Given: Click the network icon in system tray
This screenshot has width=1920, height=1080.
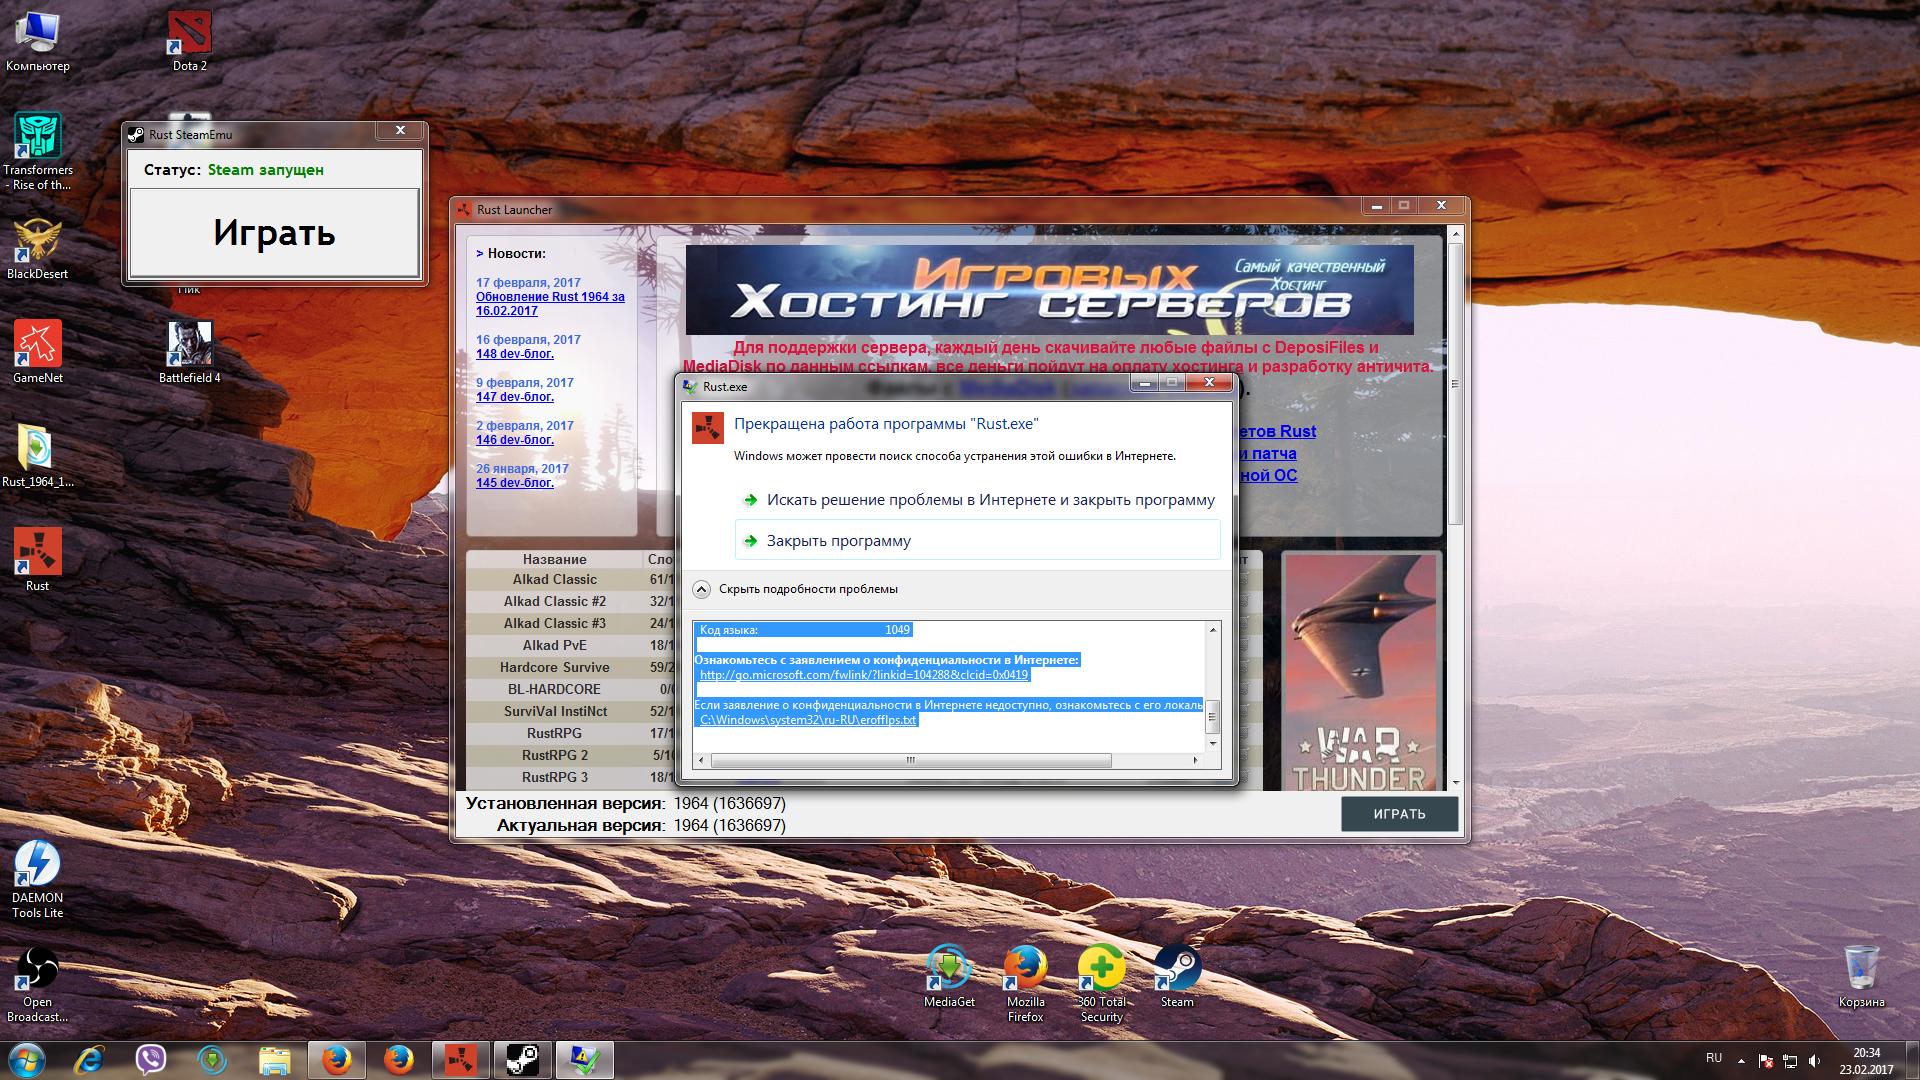Looking at the screenshot, I should coord(1790,1061).
